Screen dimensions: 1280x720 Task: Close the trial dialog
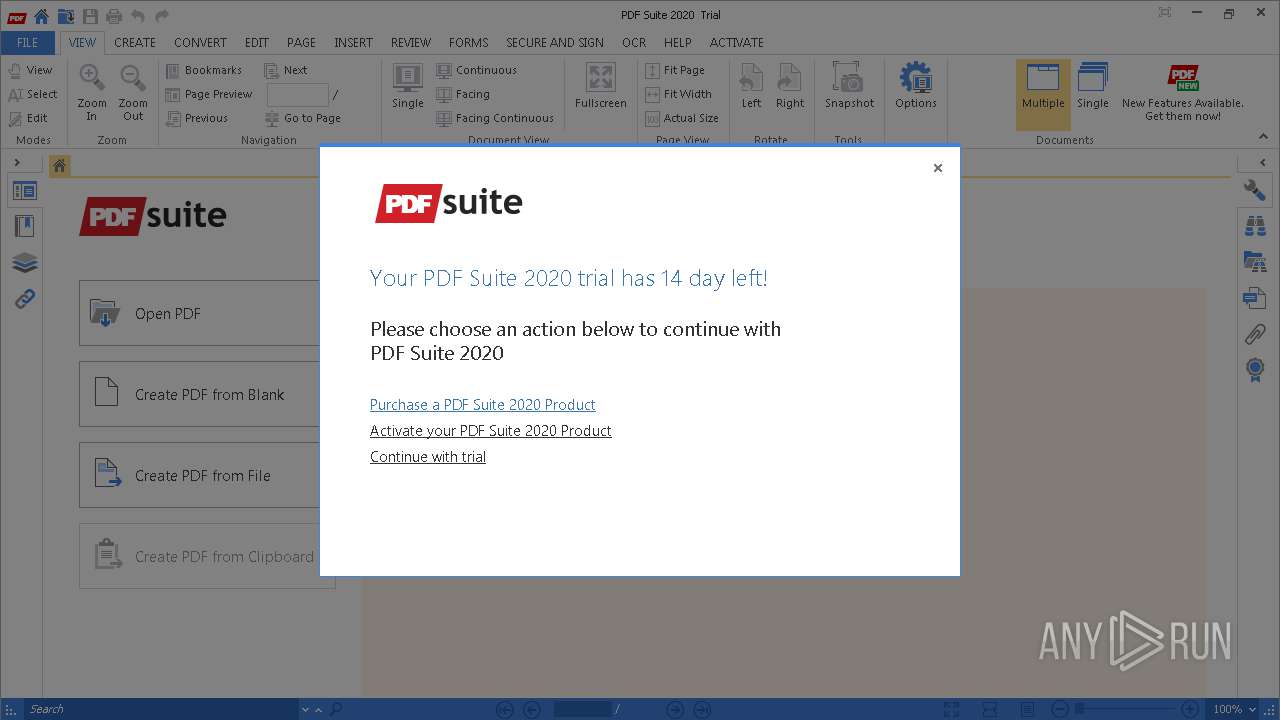point(938,168)
